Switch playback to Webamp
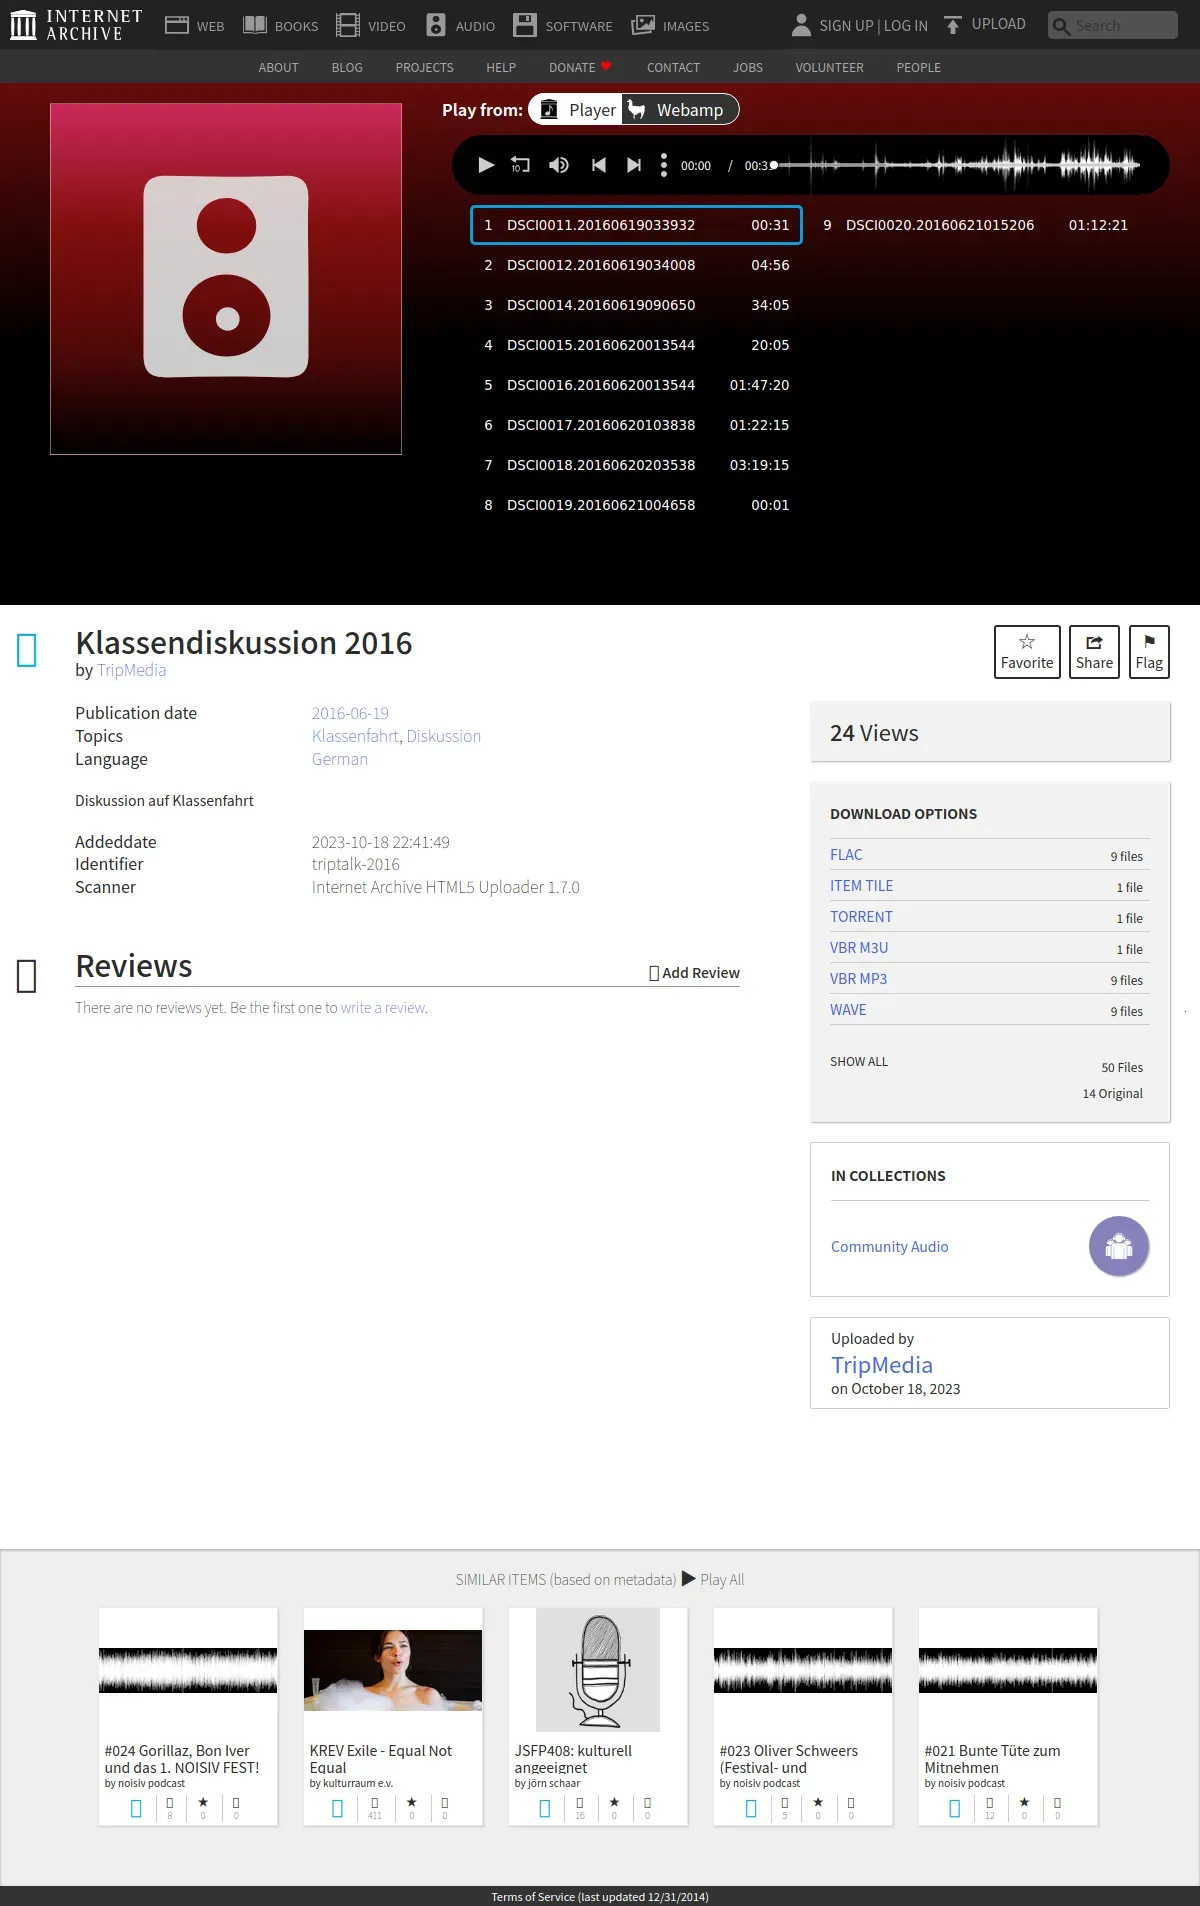Image resolution: width=1200 pixels, height=1906 pixels. 680,110
